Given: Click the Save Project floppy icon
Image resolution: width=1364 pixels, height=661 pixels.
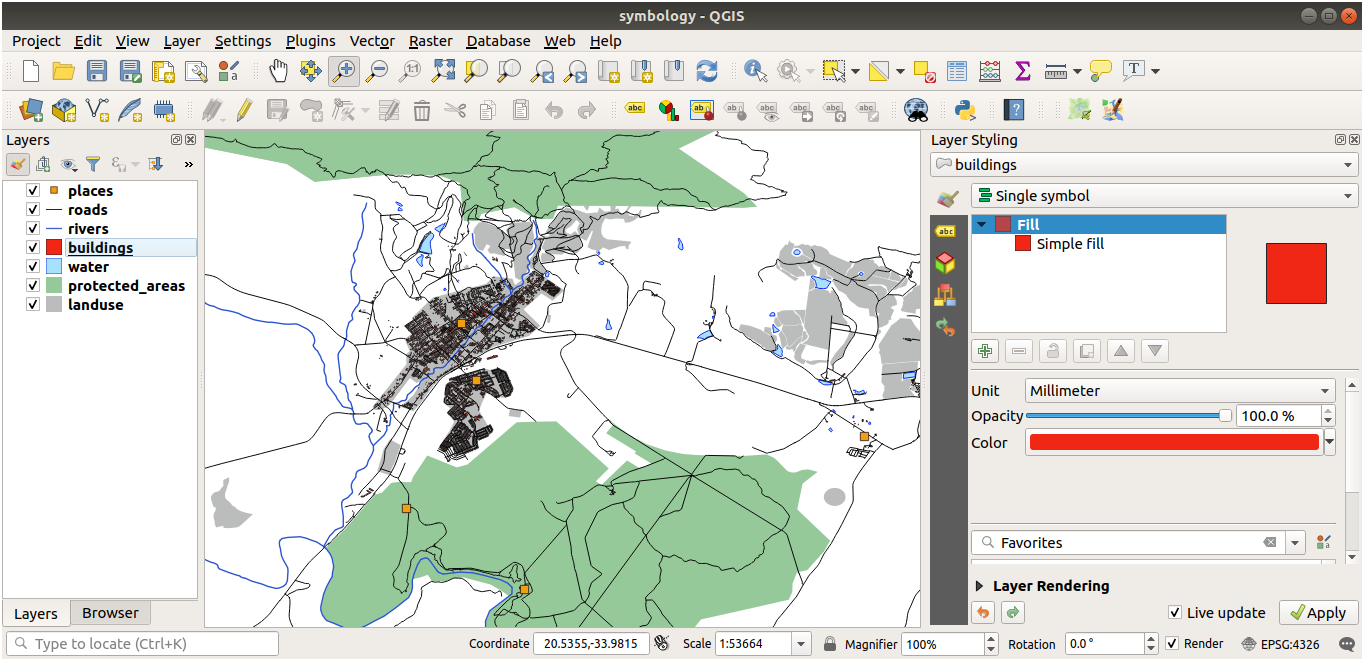Looking at the screenshot, I should pyautogui.click(x=97, y=71).
